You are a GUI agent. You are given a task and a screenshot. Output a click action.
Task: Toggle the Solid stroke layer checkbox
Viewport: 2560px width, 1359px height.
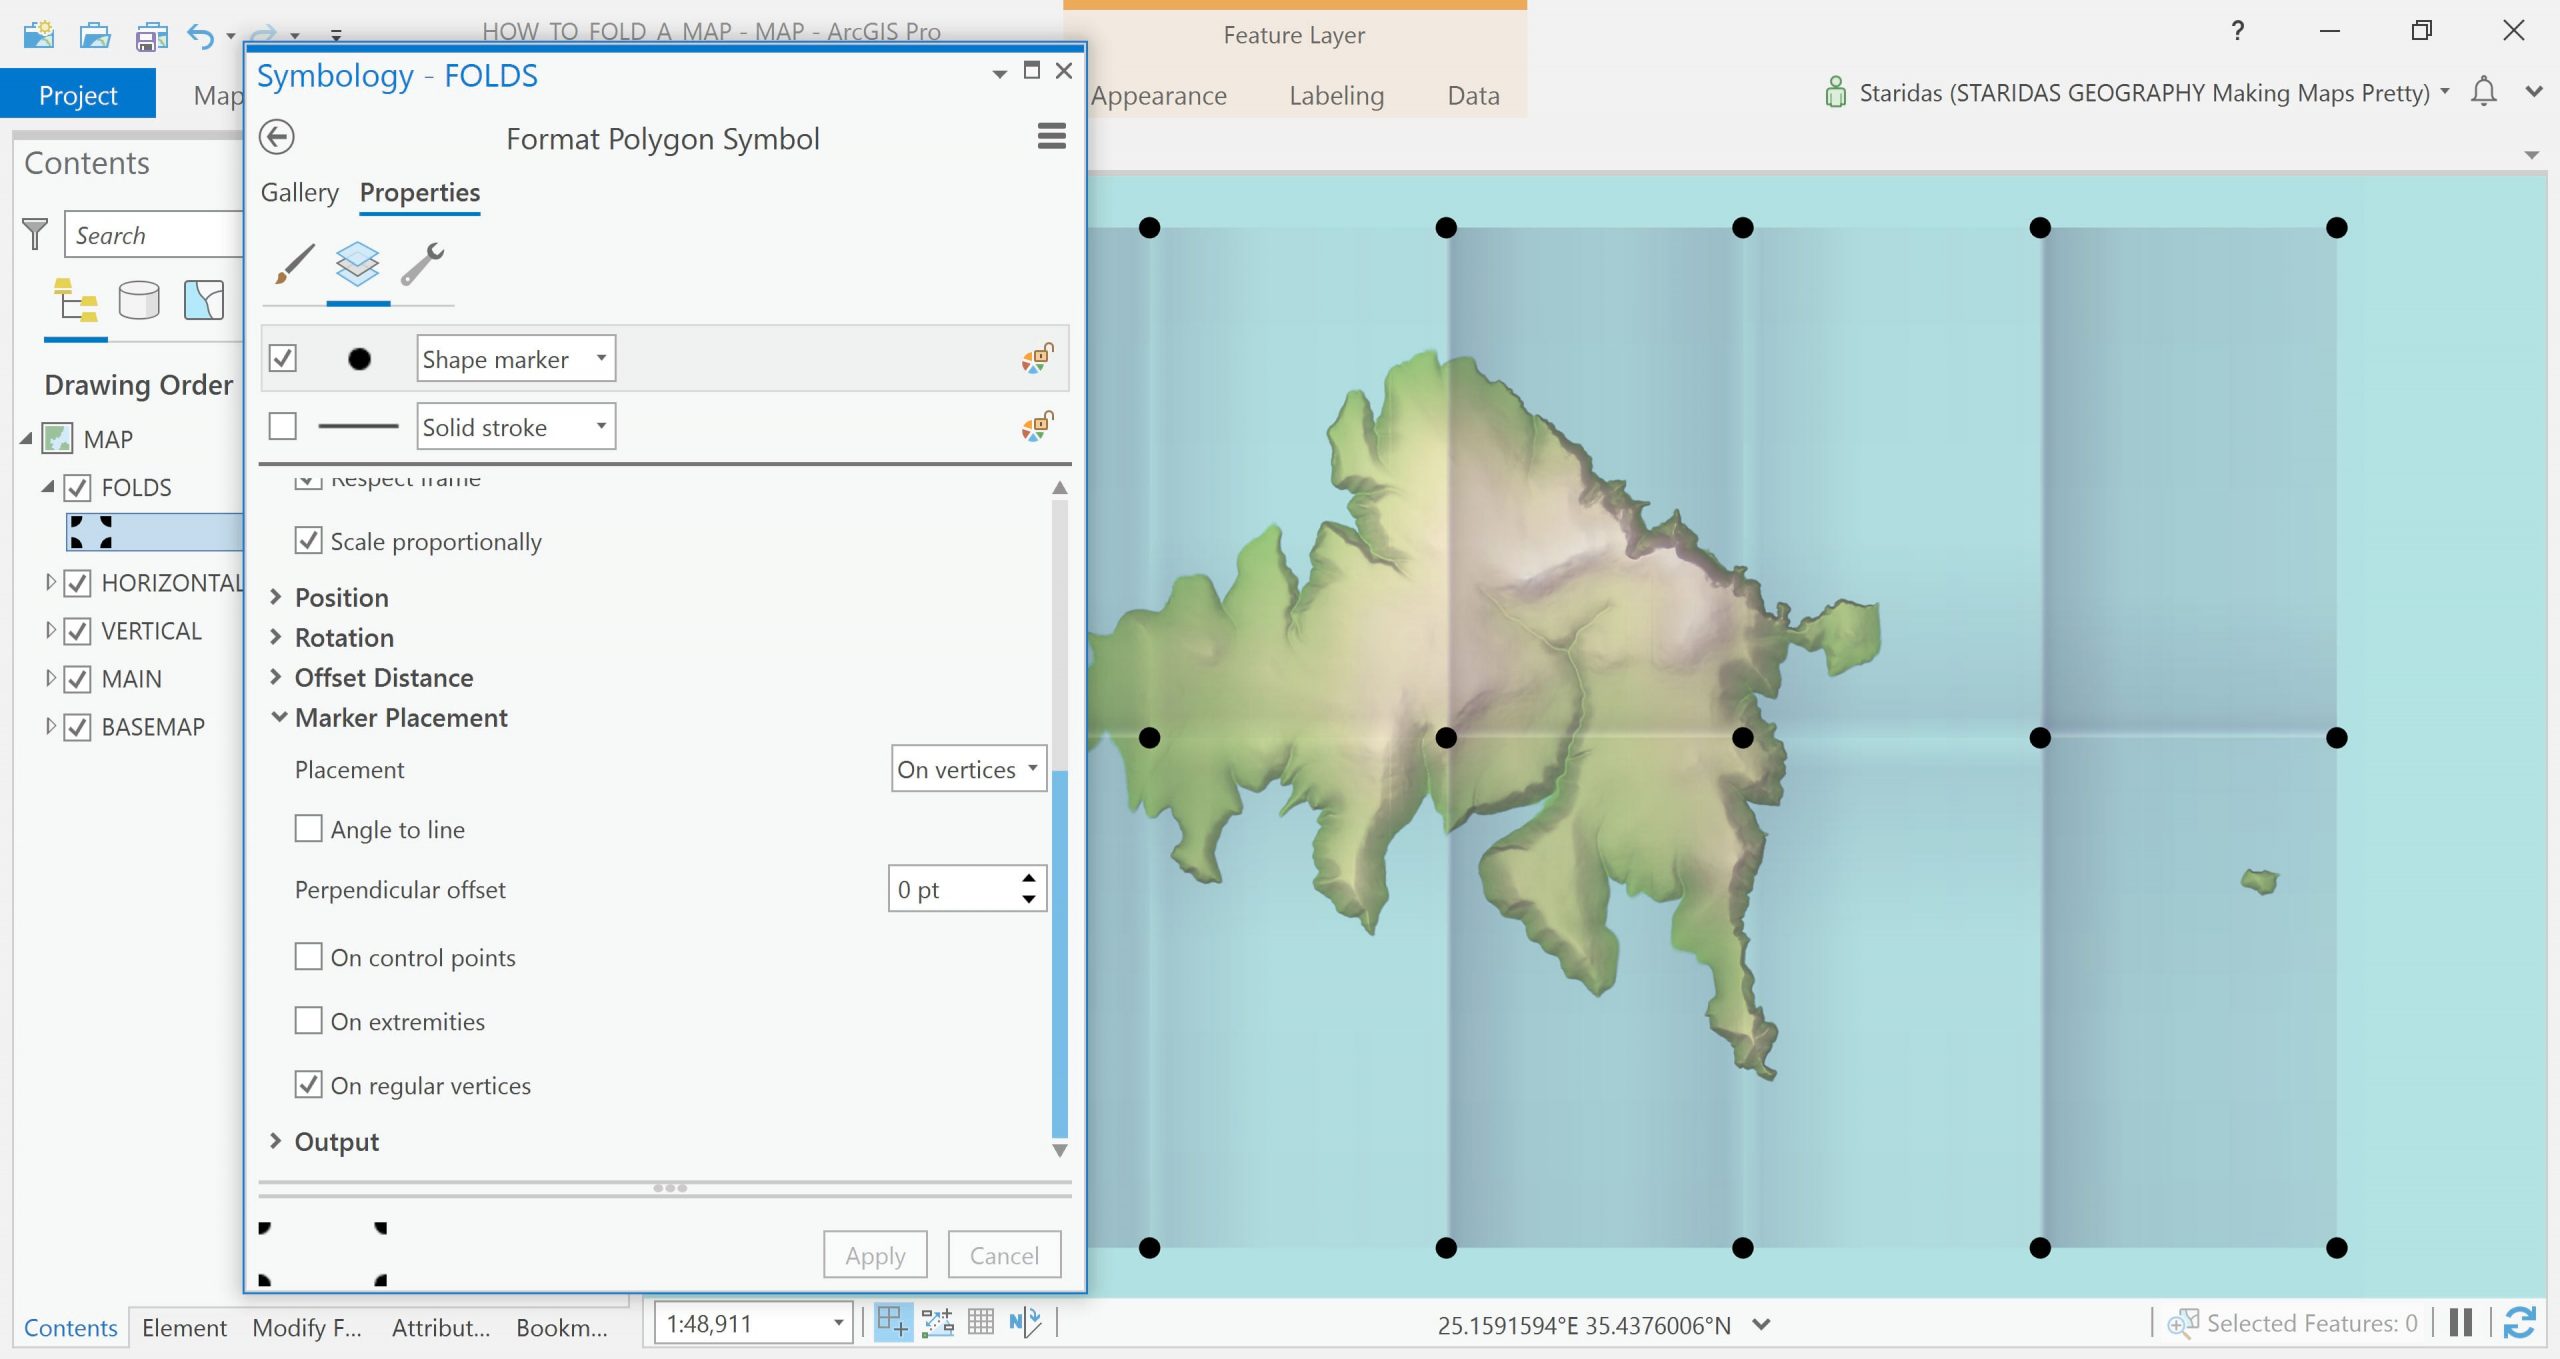click(283, 427)
